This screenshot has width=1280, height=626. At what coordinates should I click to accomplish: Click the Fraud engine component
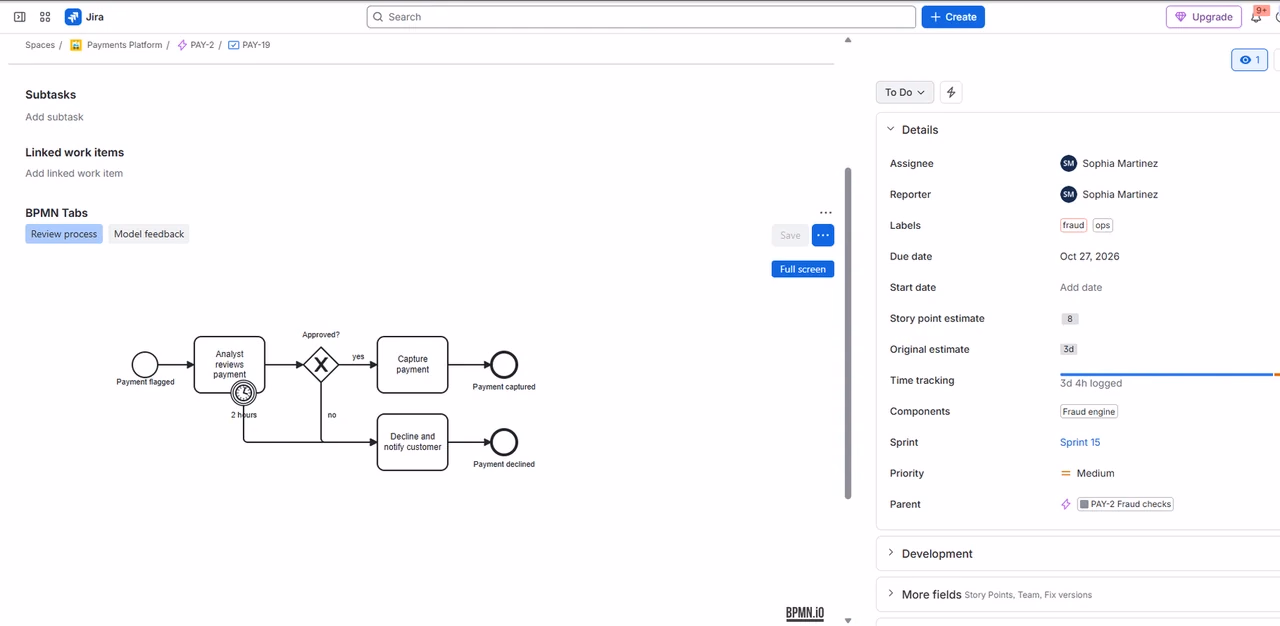[1089, 411]
